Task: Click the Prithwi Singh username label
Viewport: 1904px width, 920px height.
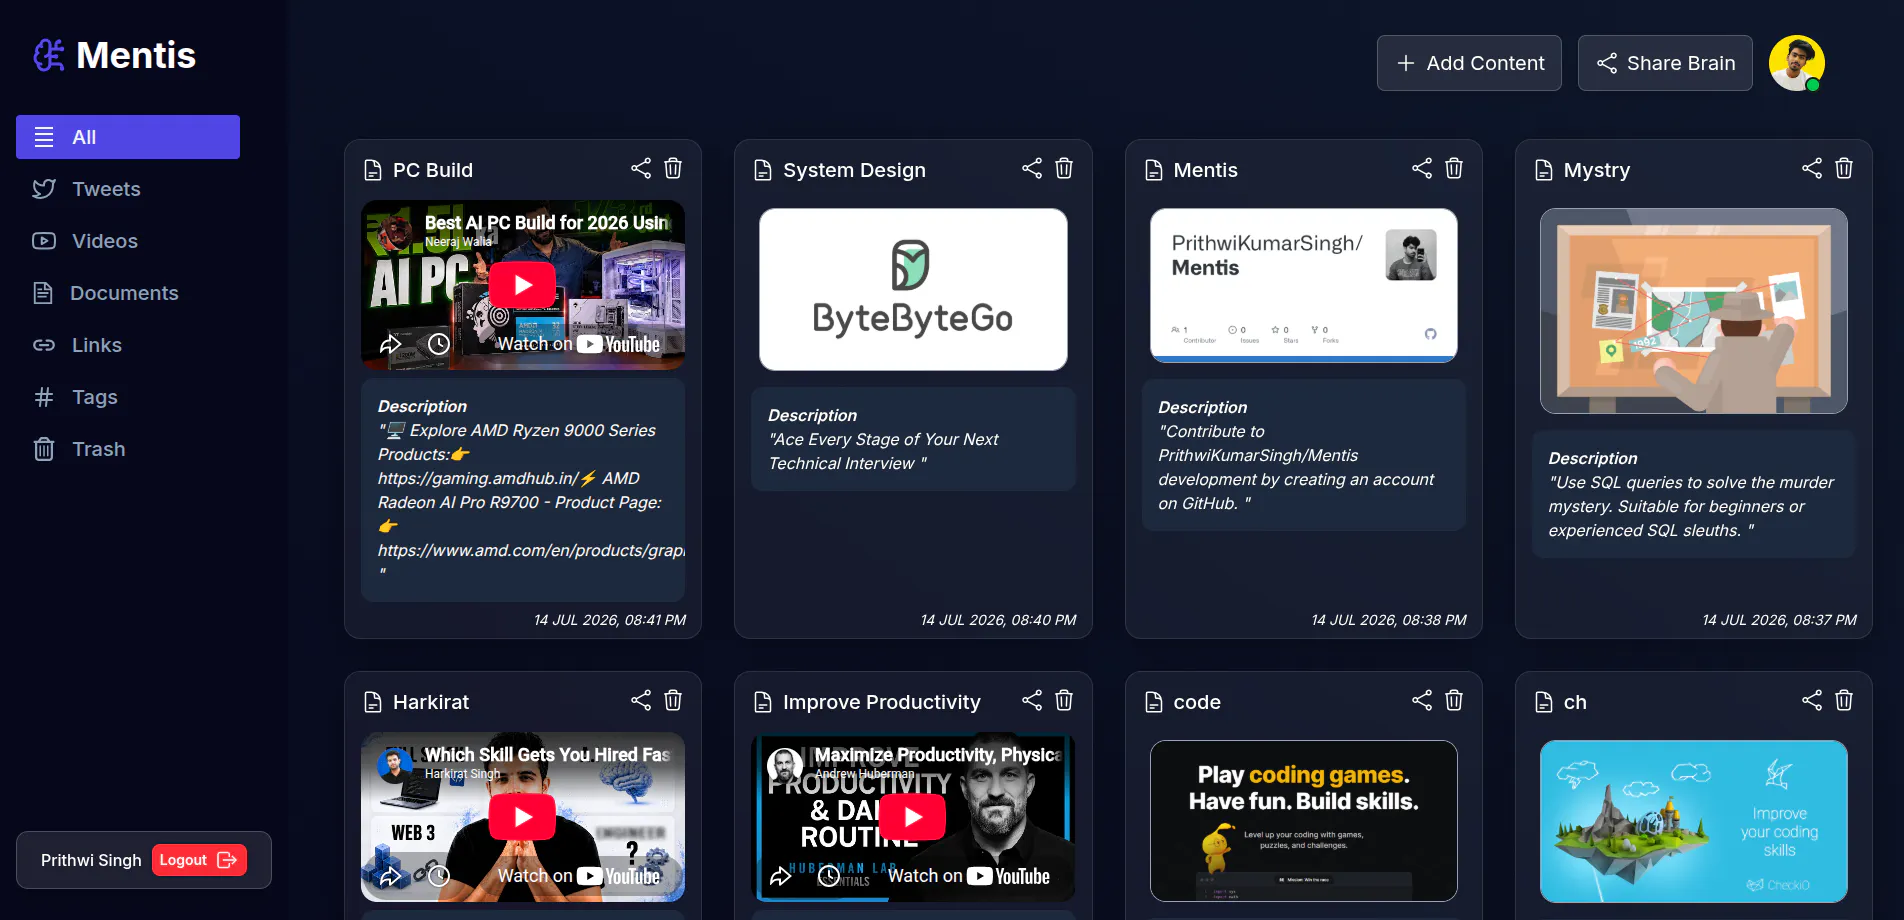Action: click(91, 860)
